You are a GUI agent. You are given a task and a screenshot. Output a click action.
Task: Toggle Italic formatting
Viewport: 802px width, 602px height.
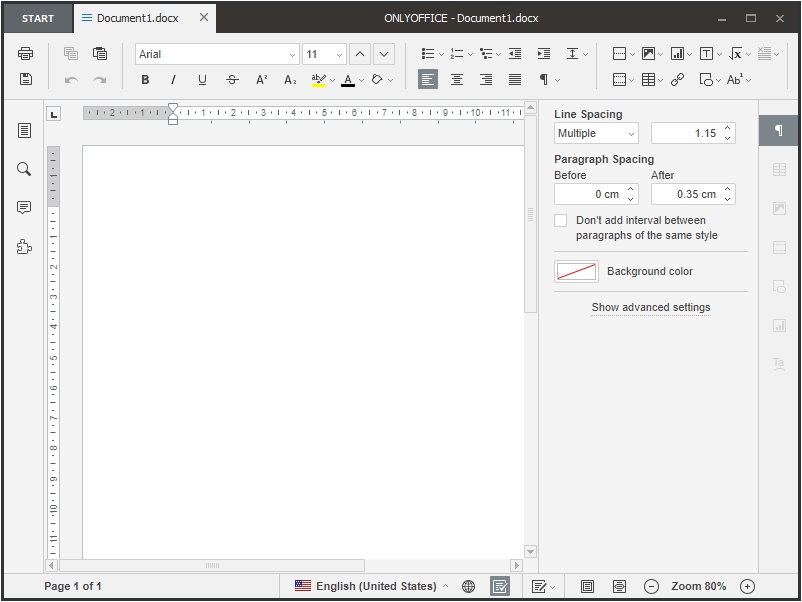[173, 80]
